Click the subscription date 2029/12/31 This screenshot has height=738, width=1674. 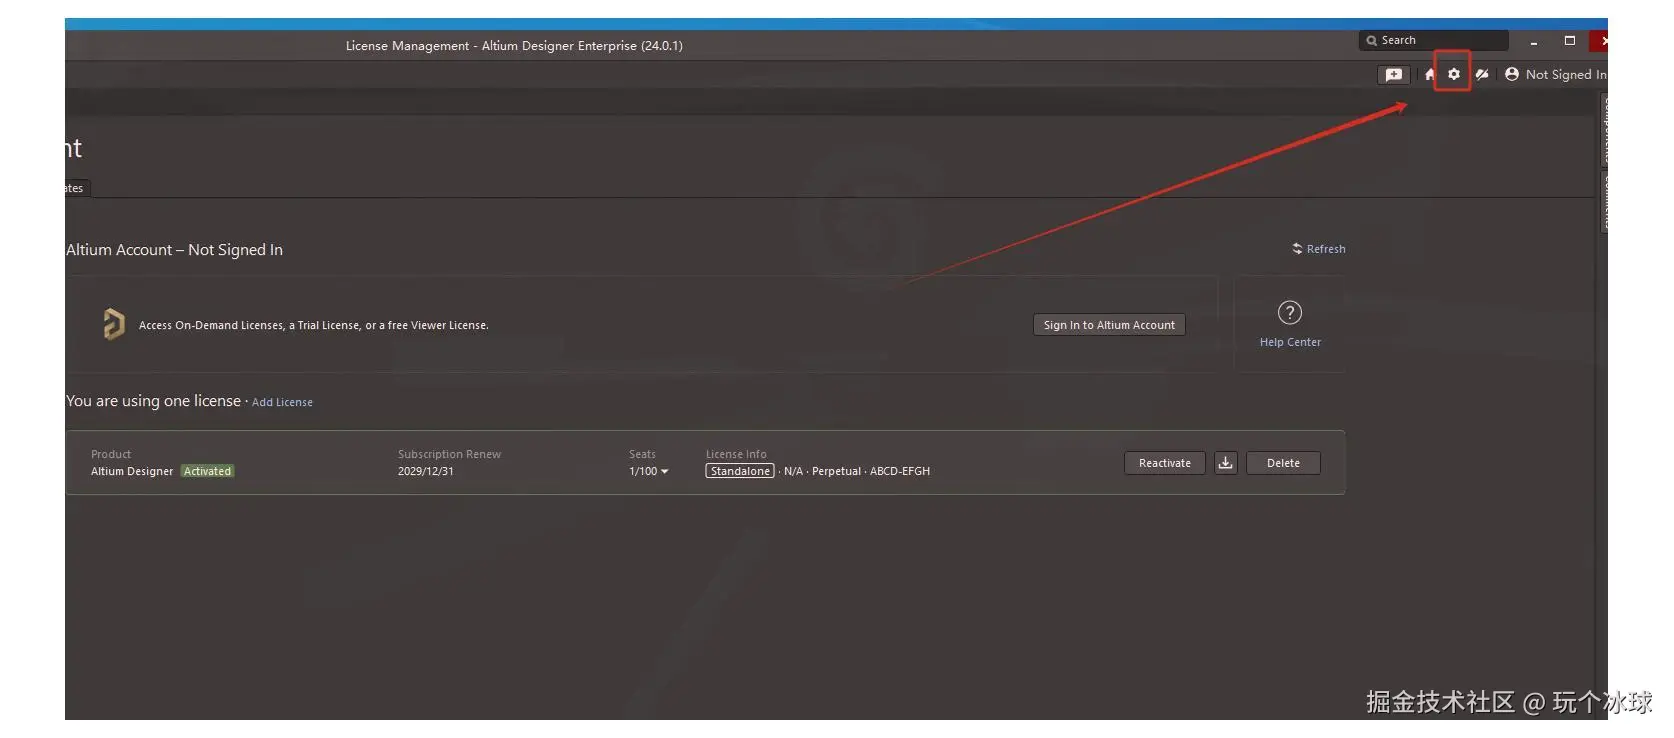426,471
